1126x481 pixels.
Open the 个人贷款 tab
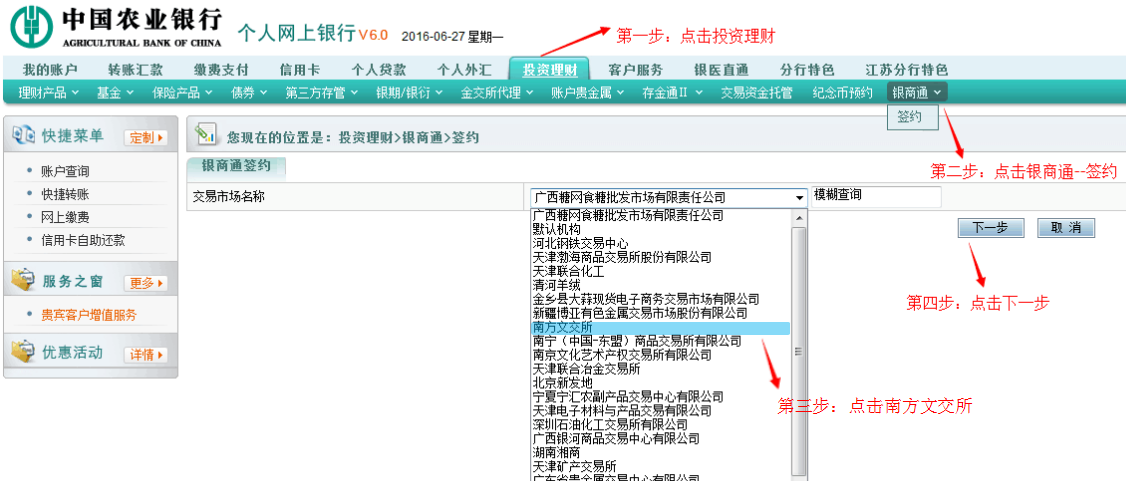pyautogui.click(x=378, y=70)
